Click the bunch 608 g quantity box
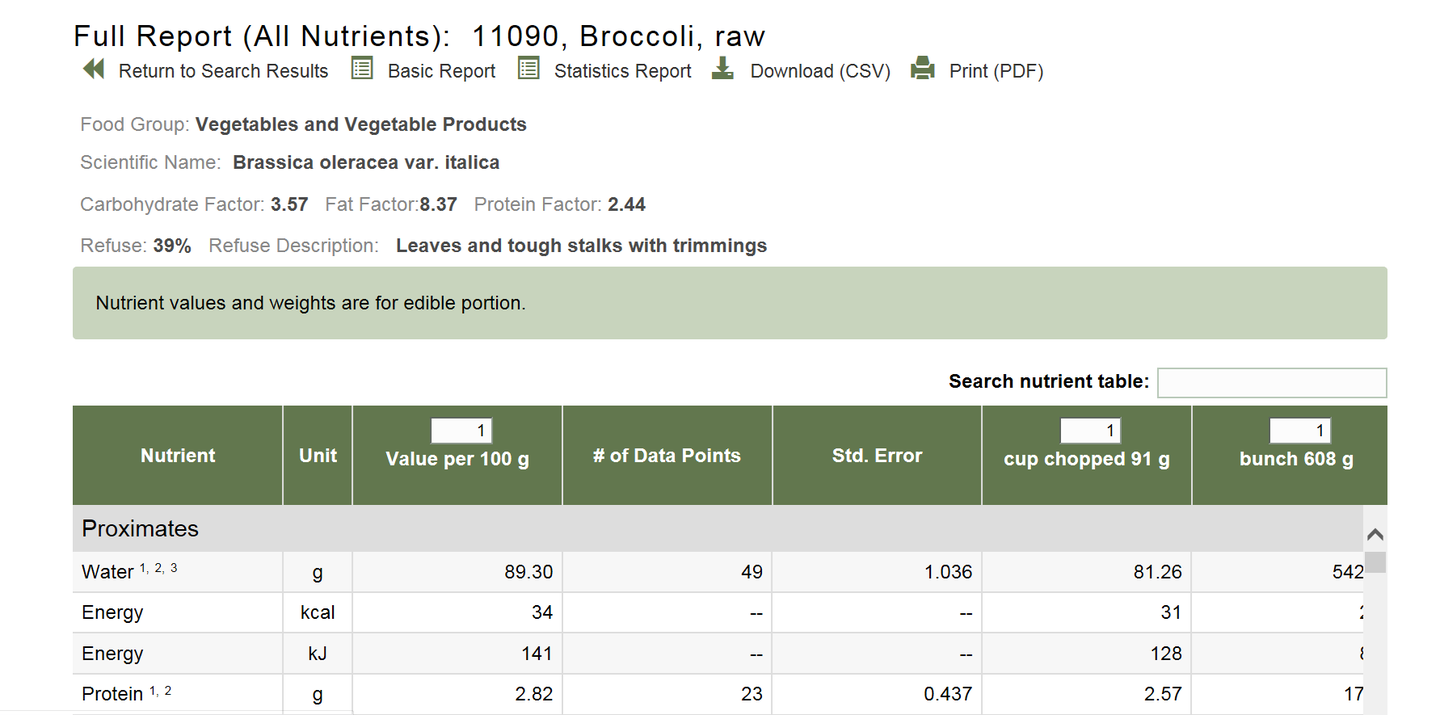1440x715 pixels. pos(1300,431)
